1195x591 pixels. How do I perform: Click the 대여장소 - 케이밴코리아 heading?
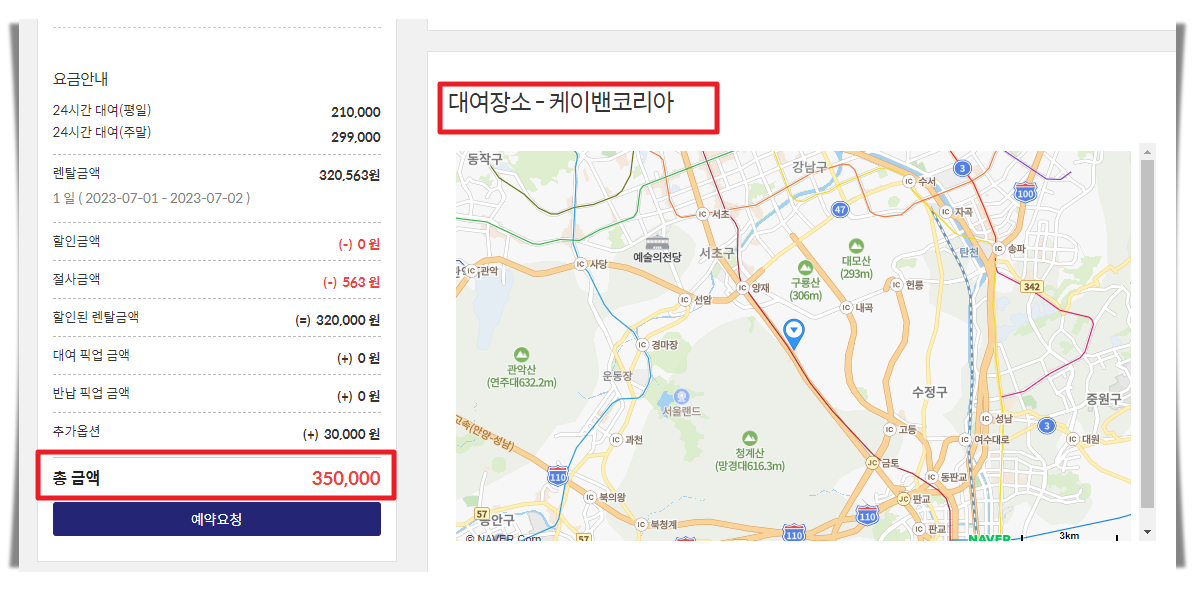pos(561,102)
